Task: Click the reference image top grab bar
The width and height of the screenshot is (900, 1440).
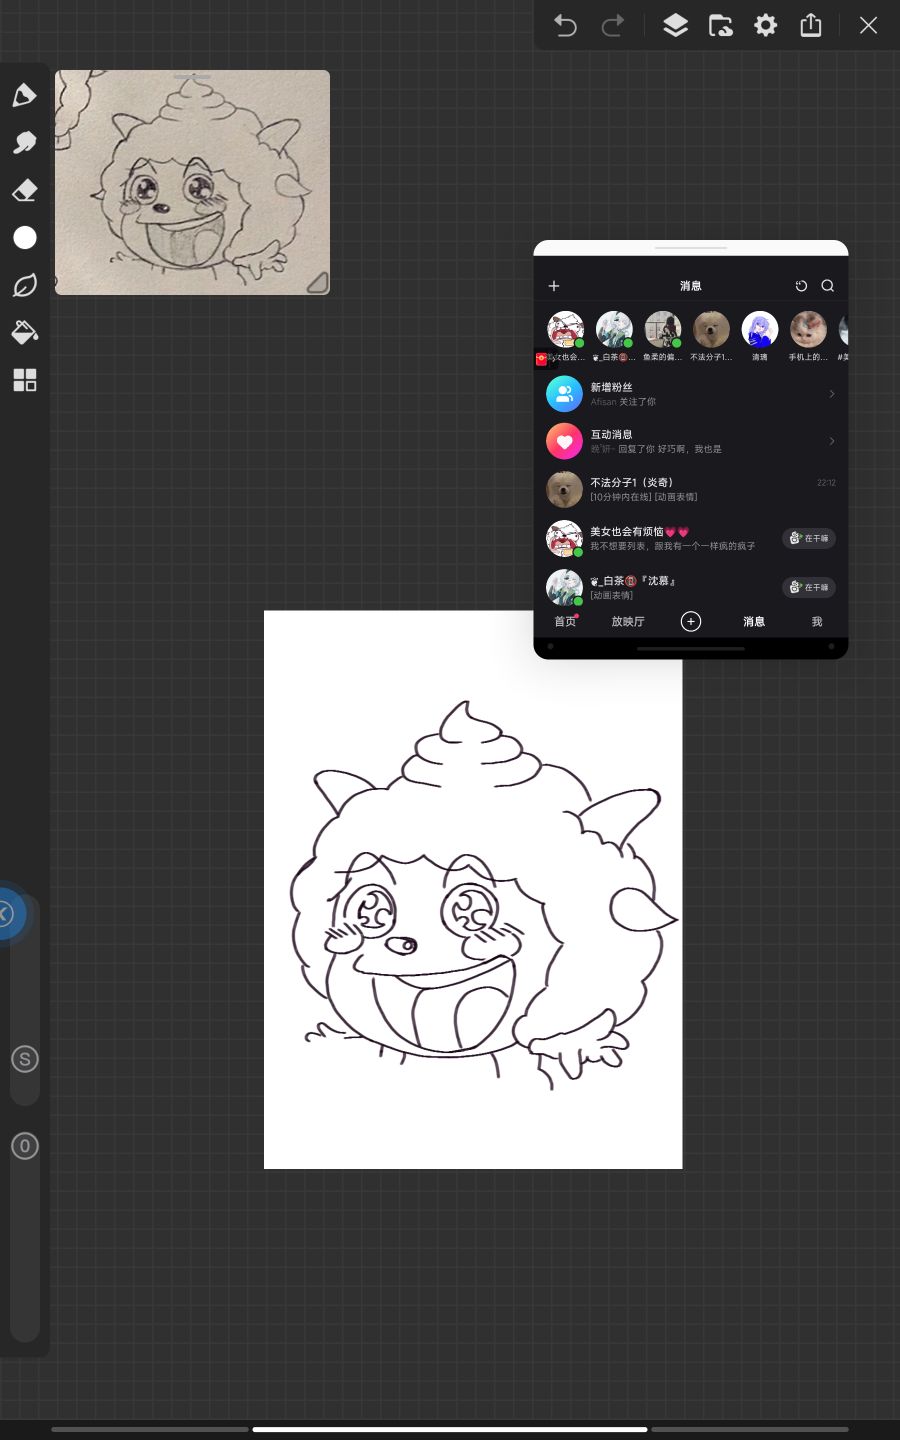Action: pyautogui.click(x=192, y=77)
